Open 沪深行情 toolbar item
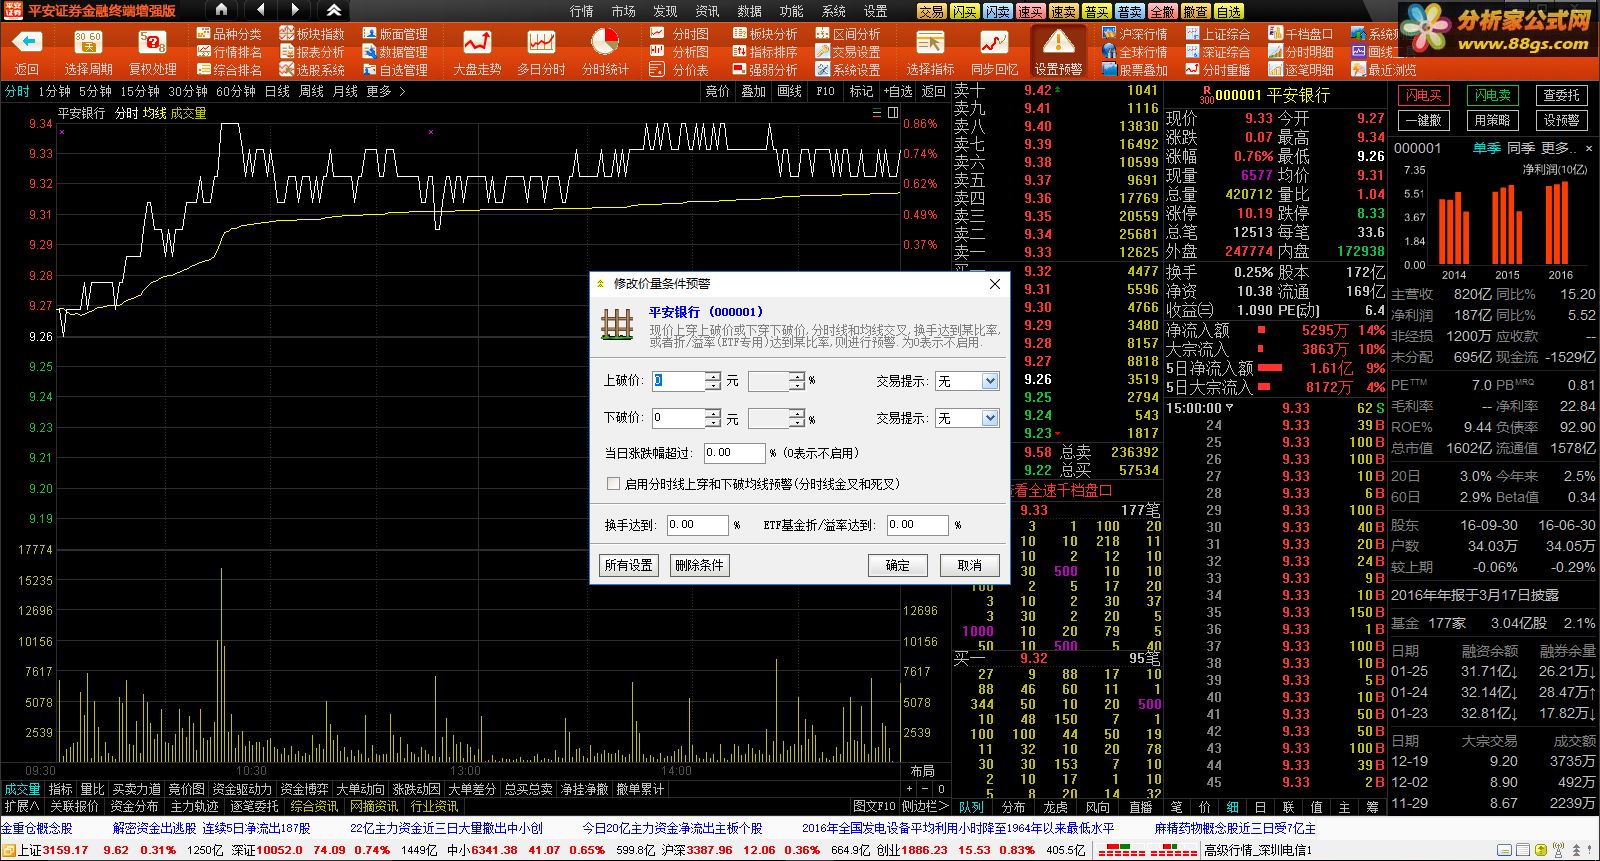The image size is (1600, 861). [1135, 34]
